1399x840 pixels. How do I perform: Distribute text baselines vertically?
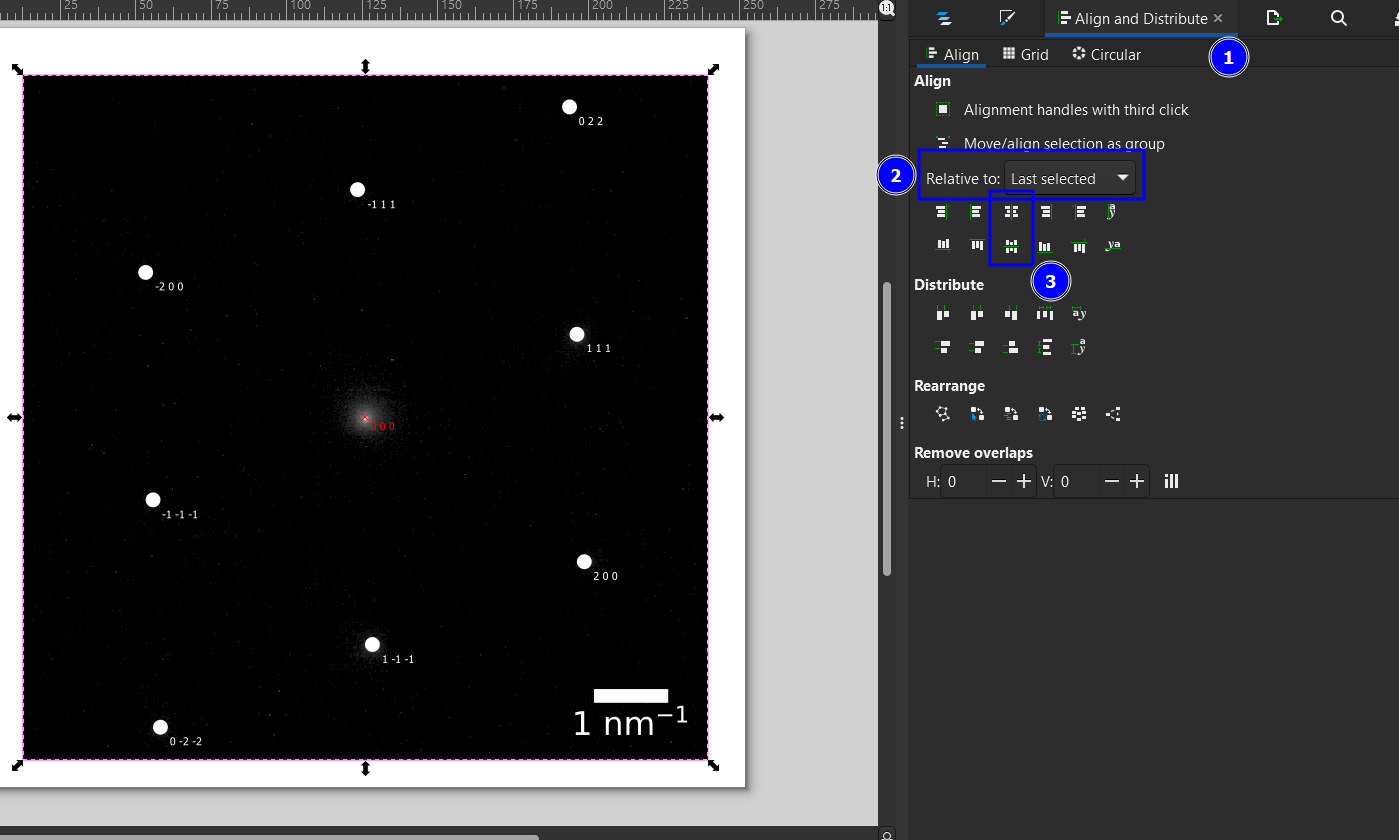[1079, 347]
